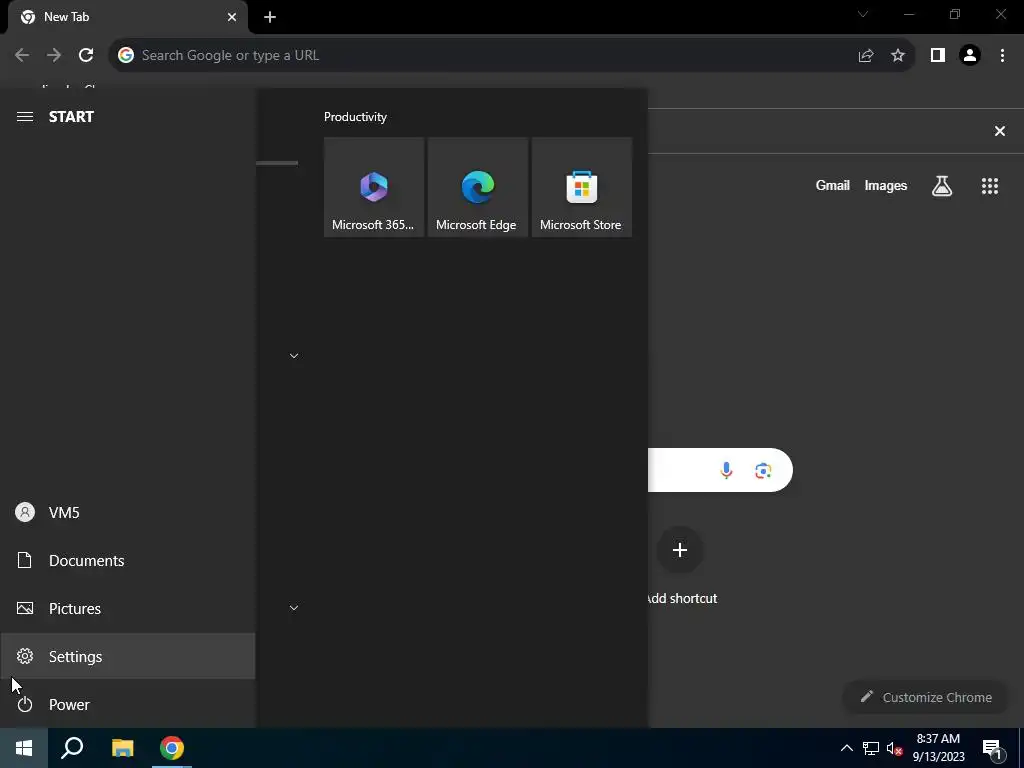Open Chrome profile avatar
Screen dimensions: 1024x768
pos(970,56)
